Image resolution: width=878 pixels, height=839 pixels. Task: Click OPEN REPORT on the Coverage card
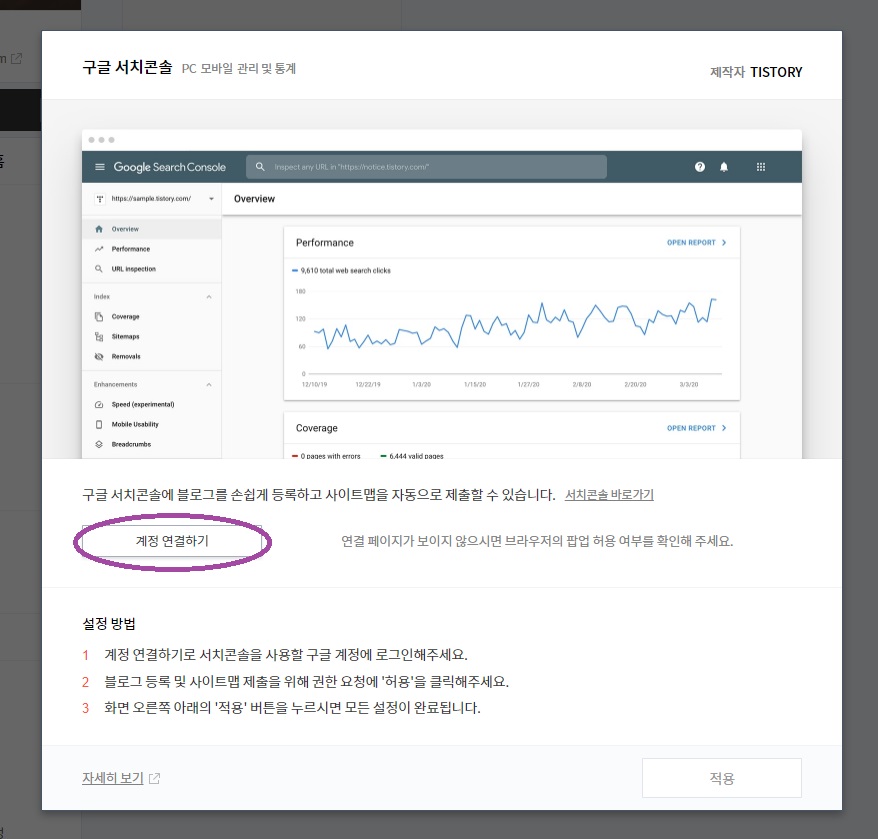pyautogui.click(x=697, y=428)
